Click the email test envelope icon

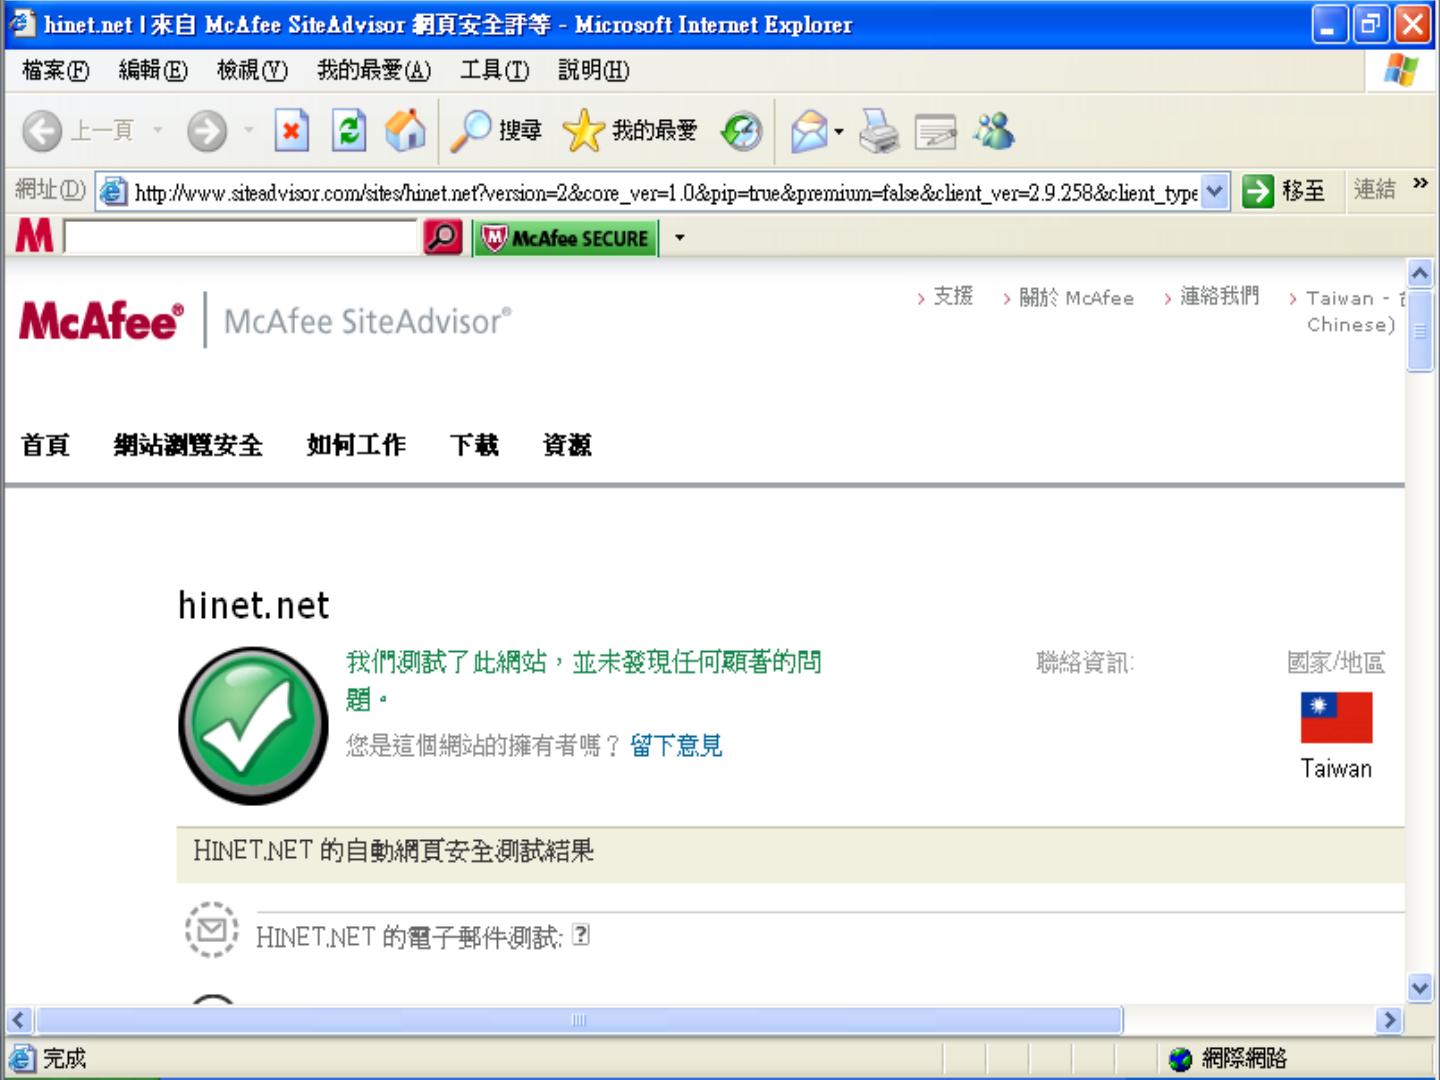click(212, 930)
